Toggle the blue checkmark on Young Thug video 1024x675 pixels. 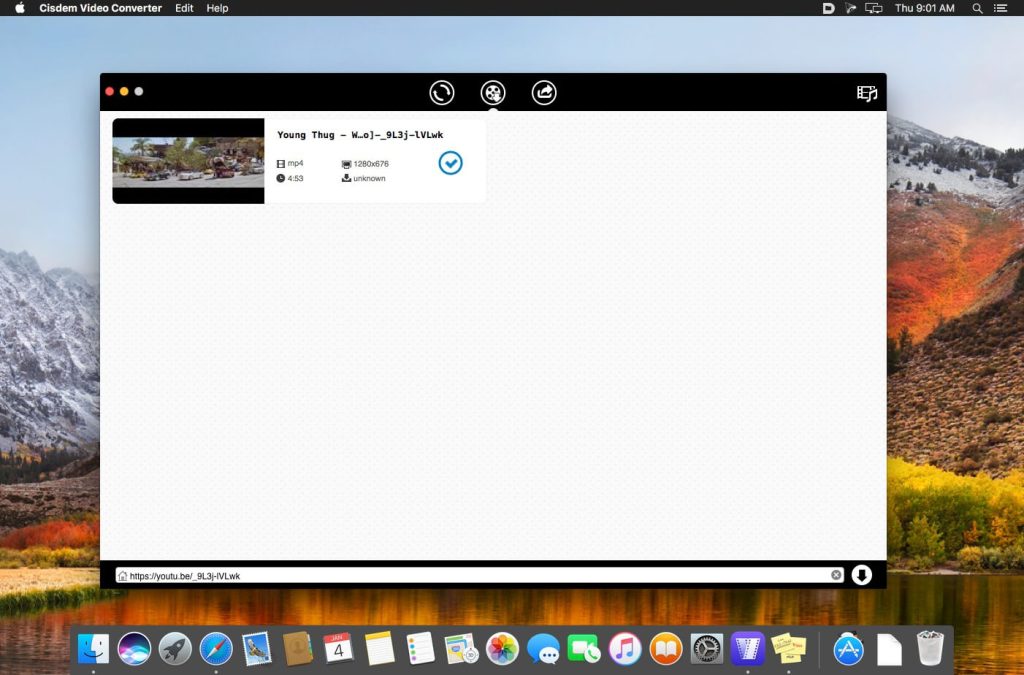451,162
